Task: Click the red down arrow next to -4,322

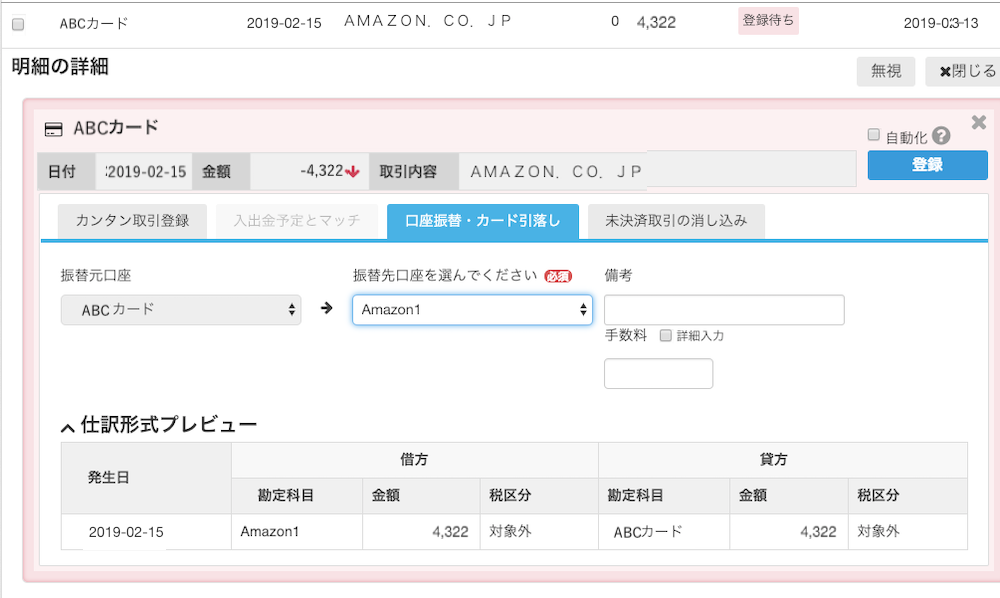Action: pyautogui.click(x=352, y=171)
